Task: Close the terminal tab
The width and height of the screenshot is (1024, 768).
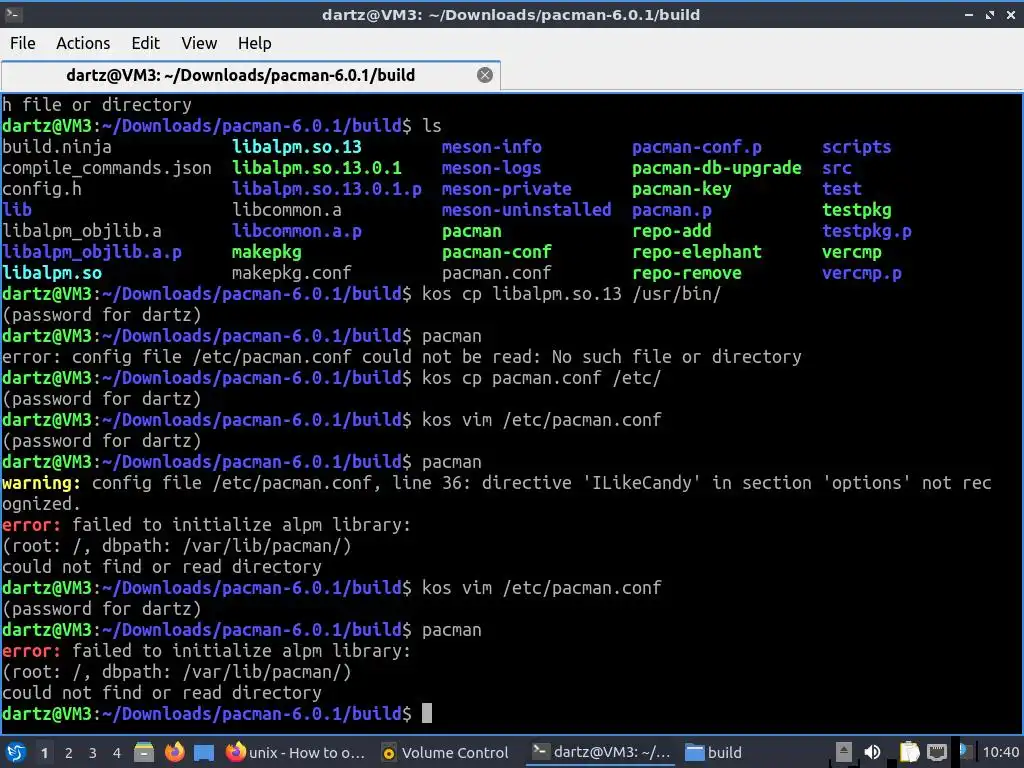Action: (x=485, y=75)
